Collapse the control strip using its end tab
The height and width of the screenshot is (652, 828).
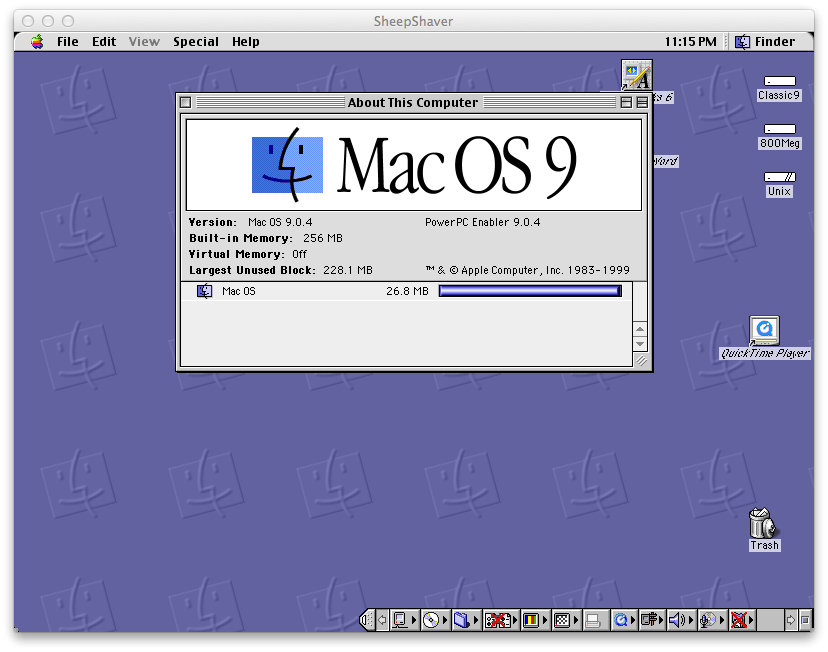pos(366,620)
